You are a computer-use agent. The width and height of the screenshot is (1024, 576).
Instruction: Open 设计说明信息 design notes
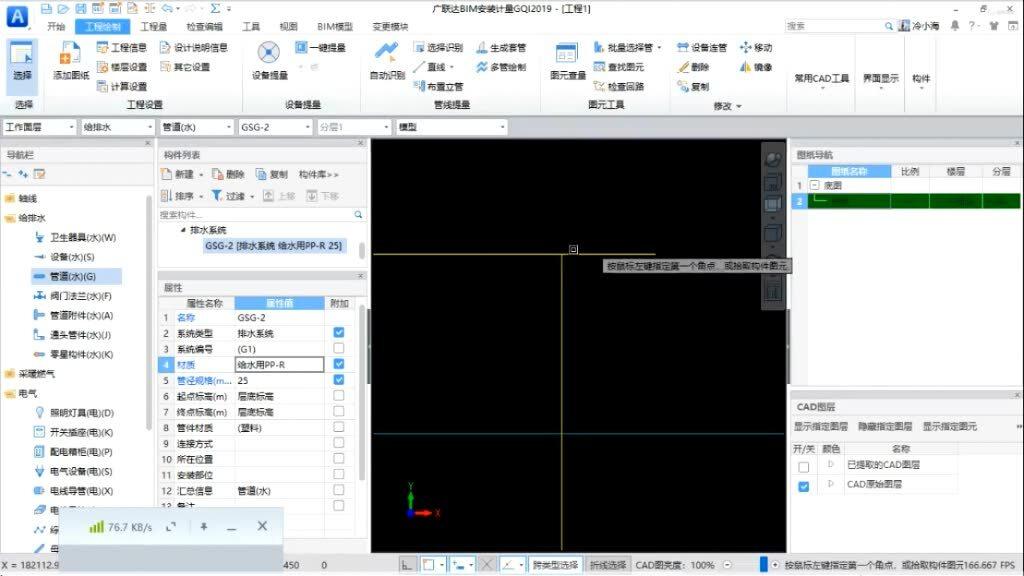click(x=193, y=48)
